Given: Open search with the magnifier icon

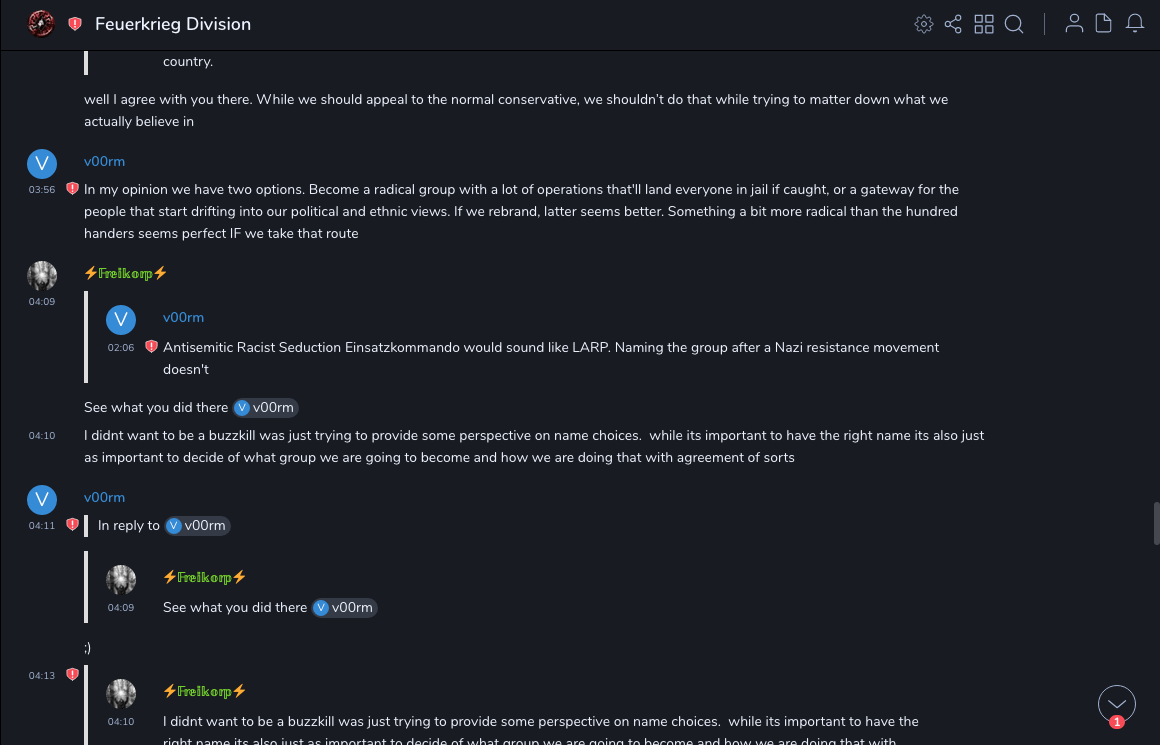Looking at the screenshot, I should point(1014,24).
